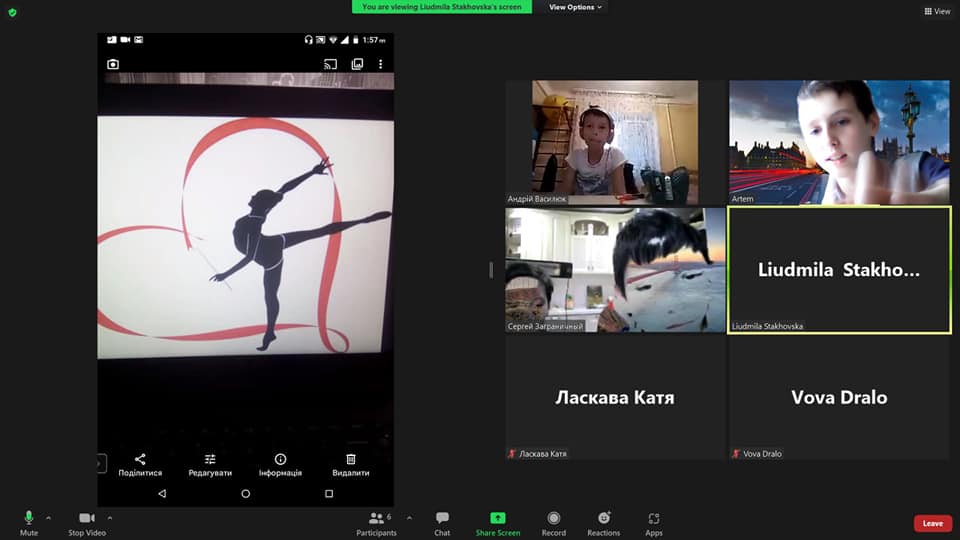The width and height of the screenshot is (960, 540).
Task: Tap Android back navigation triangle
Action: point(162,493)
